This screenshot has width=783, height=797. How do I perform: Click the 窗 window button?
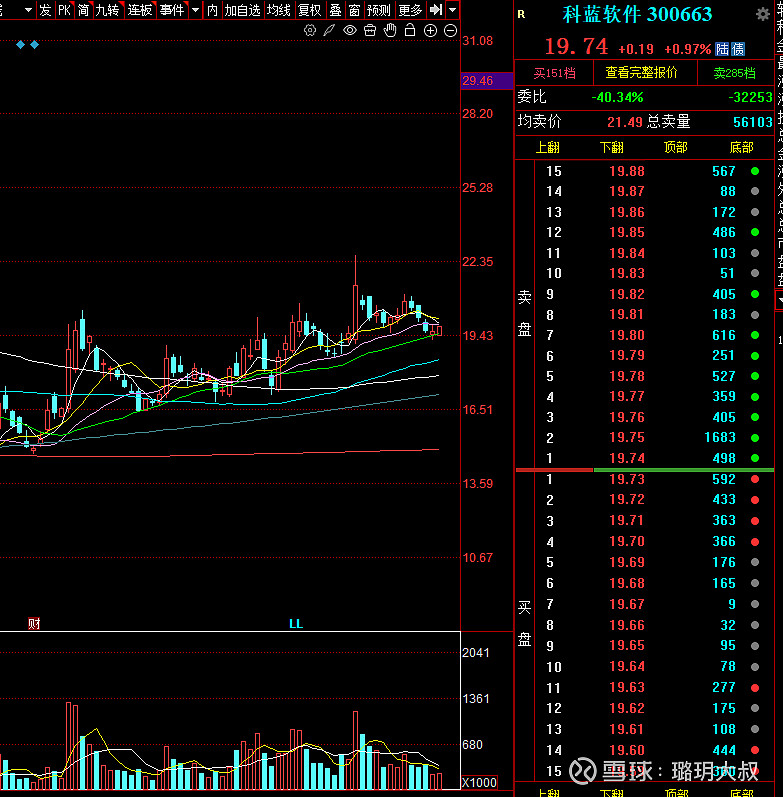coord(354,10)
